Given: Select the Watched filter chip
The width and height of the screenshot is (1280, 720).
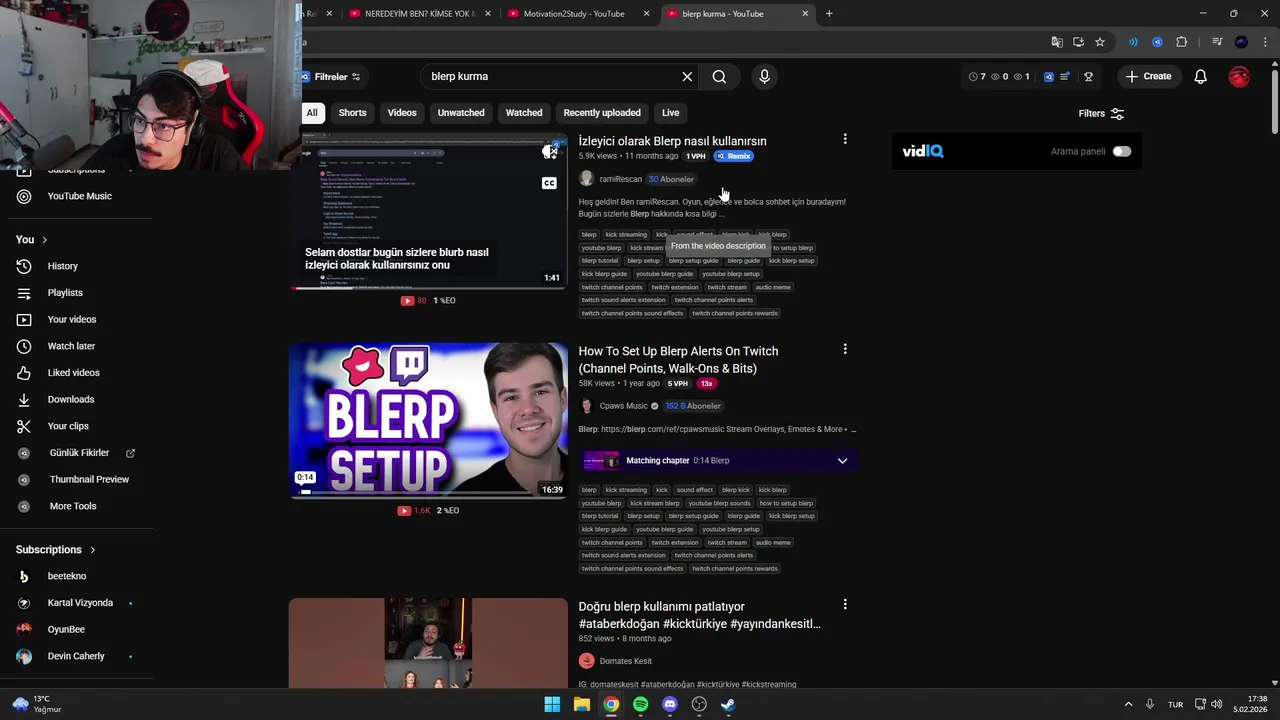Looking at the screenshot, I should (524, 113).
